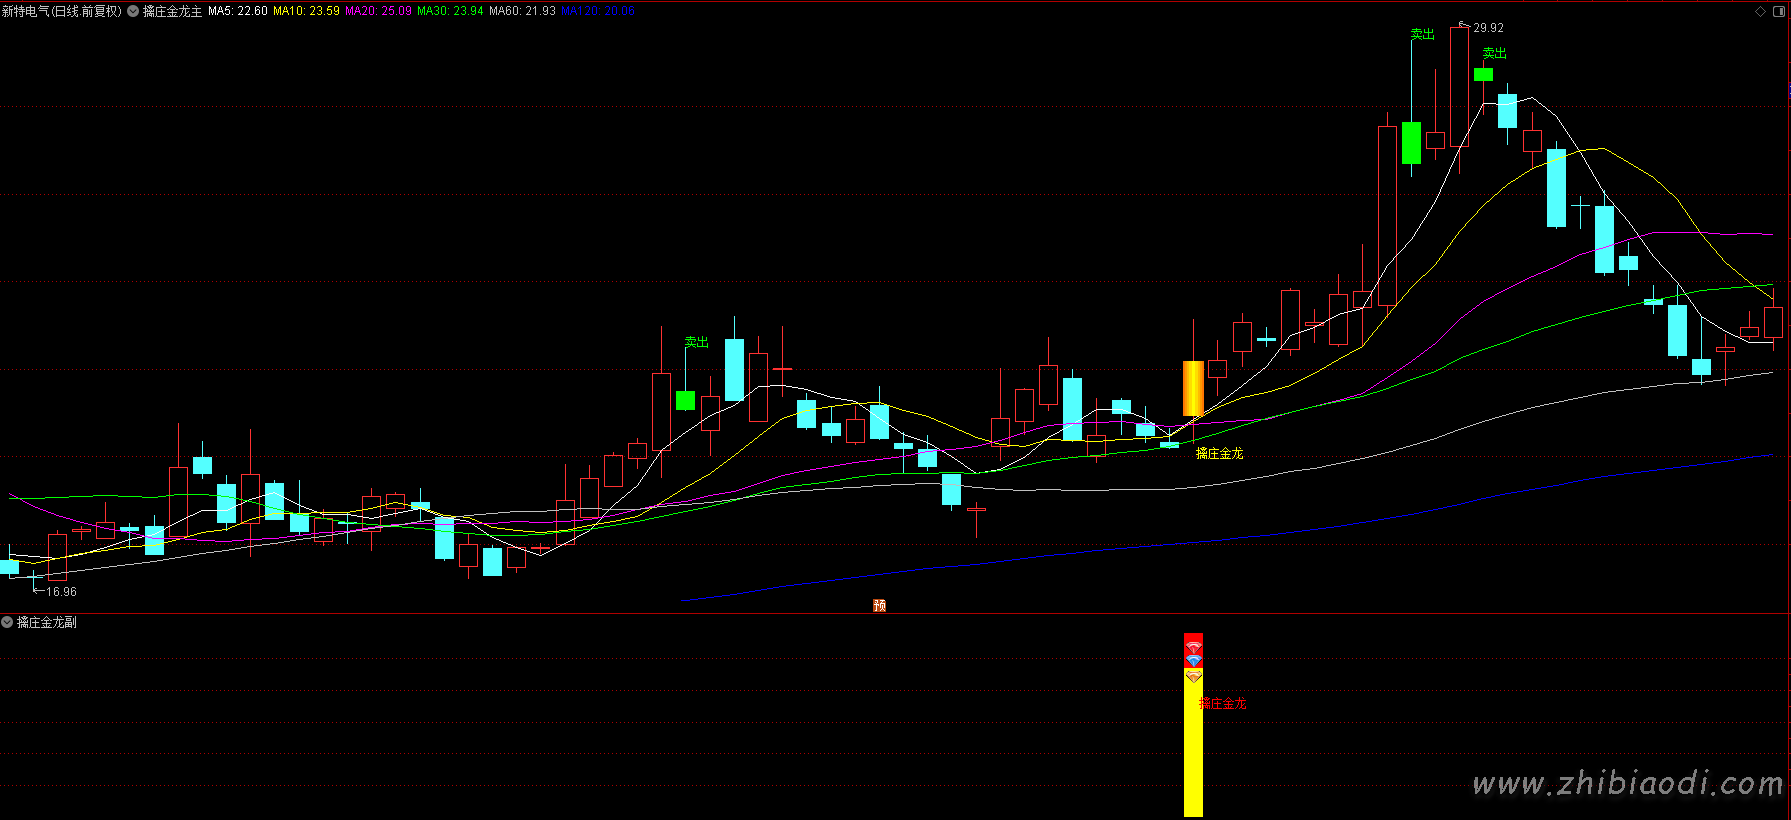1791x820 pixels.
Task: Open the 搖庄金龙主 indicator dropdown arrow
Action: tap(133, 11)
